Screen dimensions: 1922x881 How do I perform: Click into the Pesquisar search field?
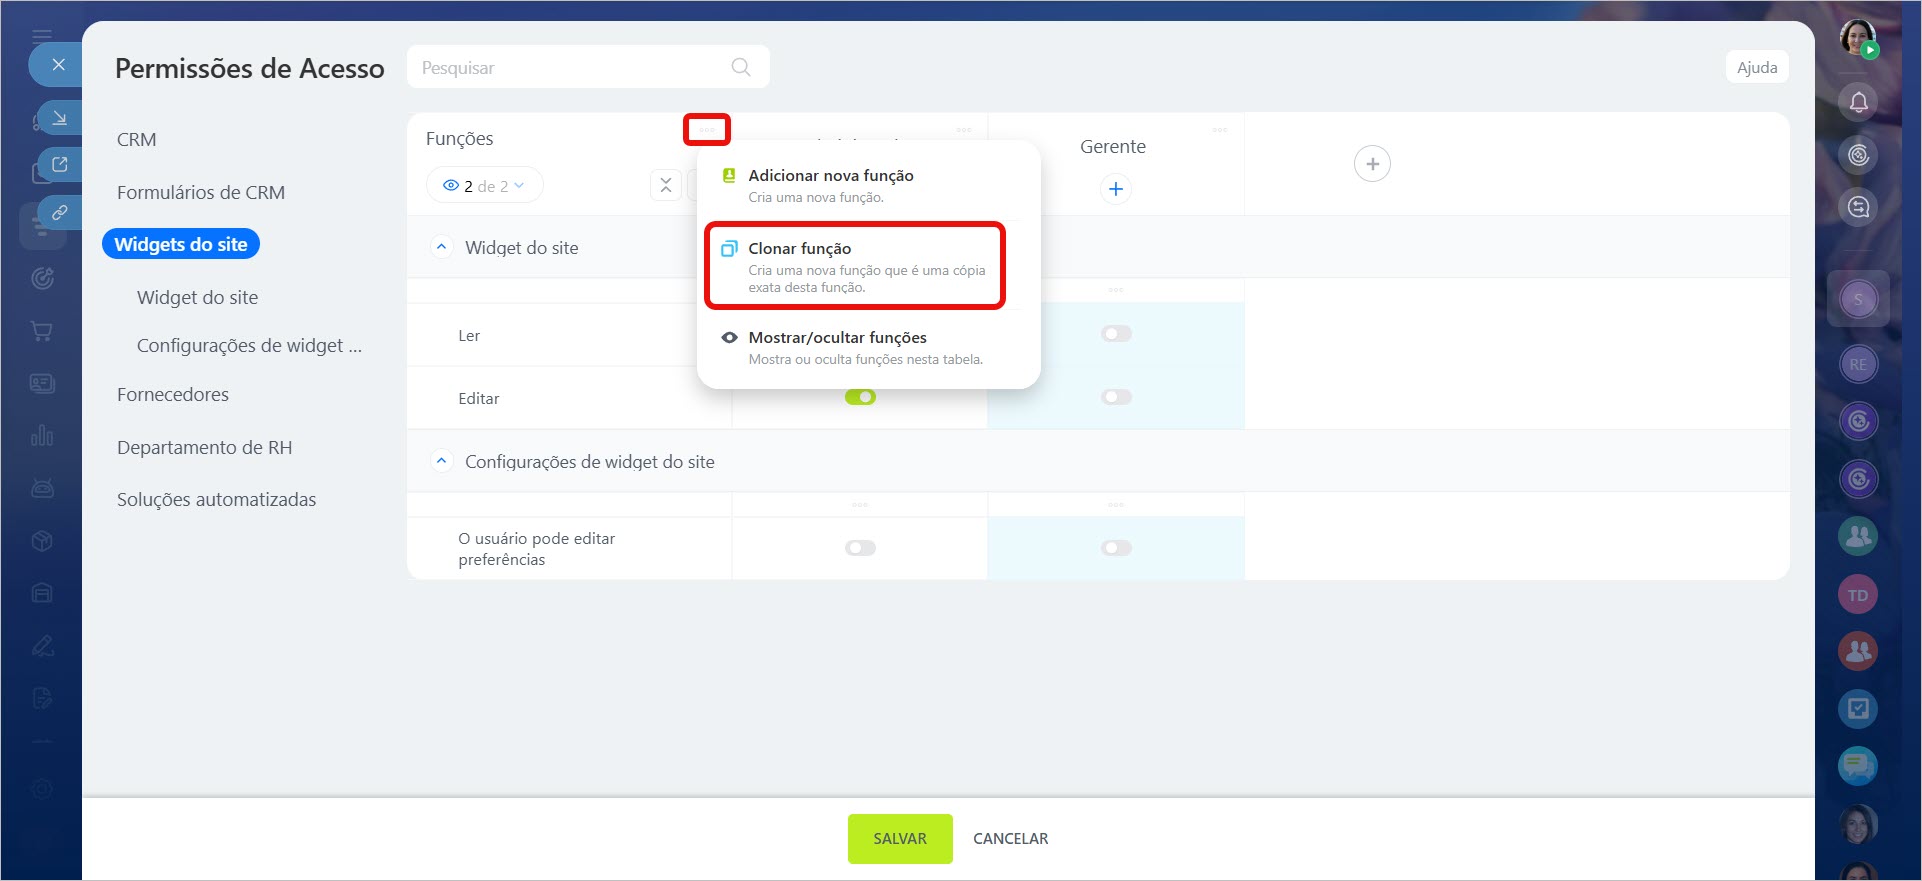pyautogui.click(x=570, y=67)
